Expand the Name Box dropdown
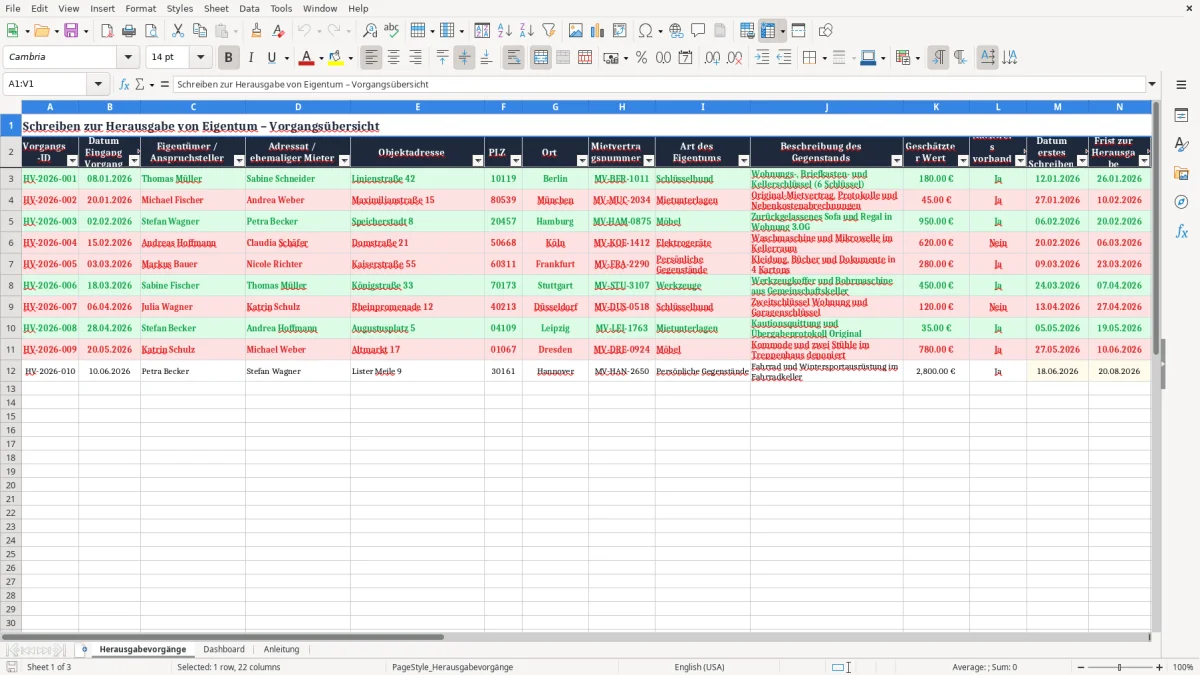This screenshot has height=675, width=1200. tap(98, 84)
